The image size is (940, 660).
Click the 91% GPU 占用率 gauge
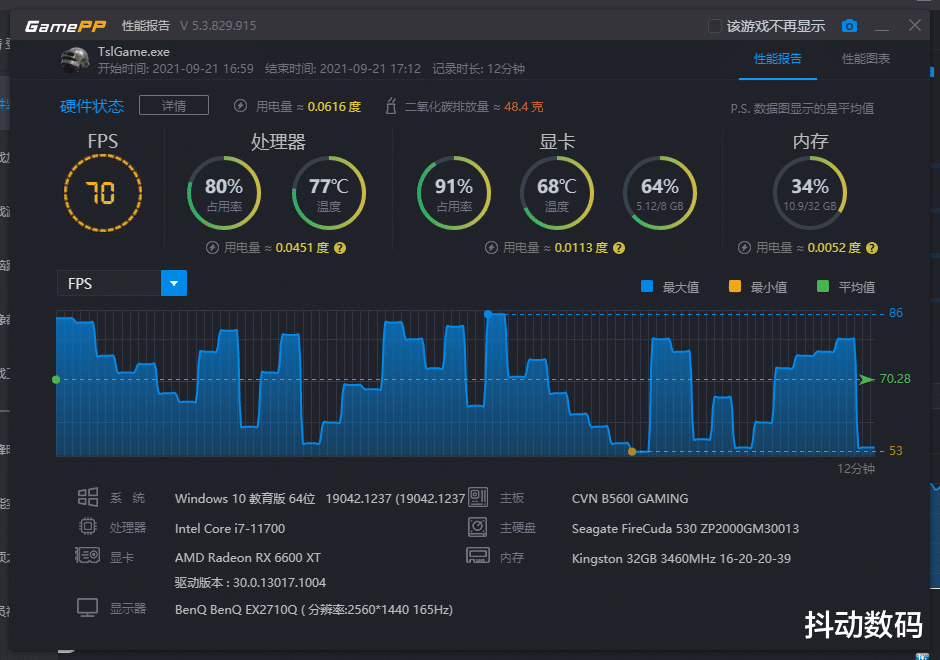[x=454, y=193]
